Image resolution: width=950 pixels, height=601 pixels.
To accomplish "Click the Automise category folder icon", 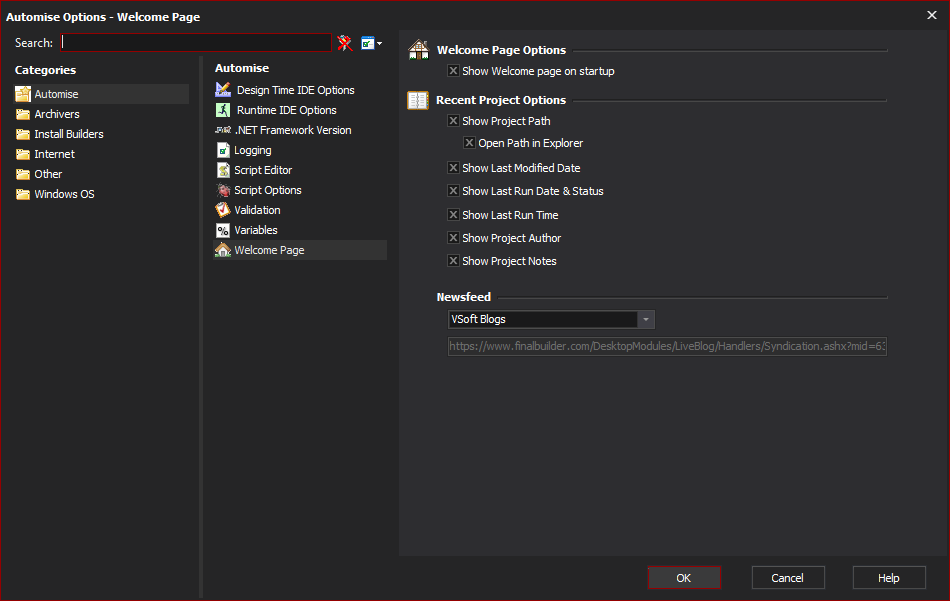I will [x=23, y=94].
